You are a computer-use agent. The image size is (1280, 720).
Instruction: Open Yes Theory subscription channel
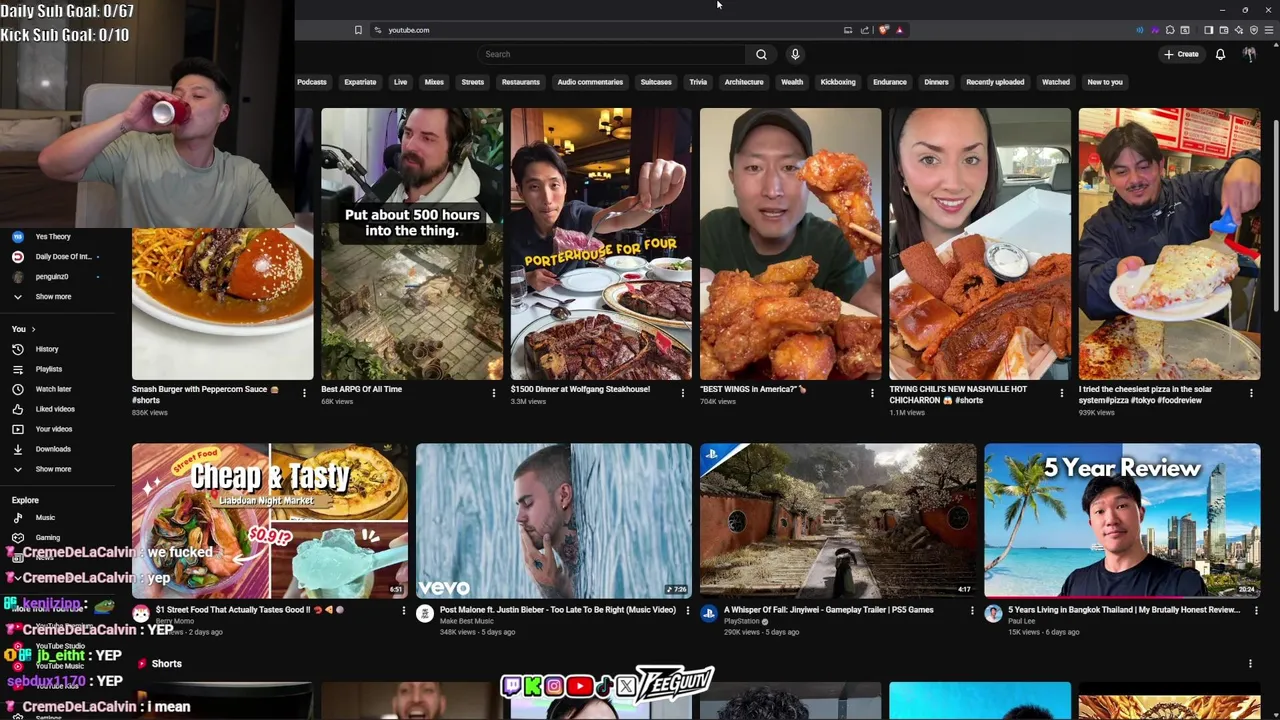coord(53,237)
